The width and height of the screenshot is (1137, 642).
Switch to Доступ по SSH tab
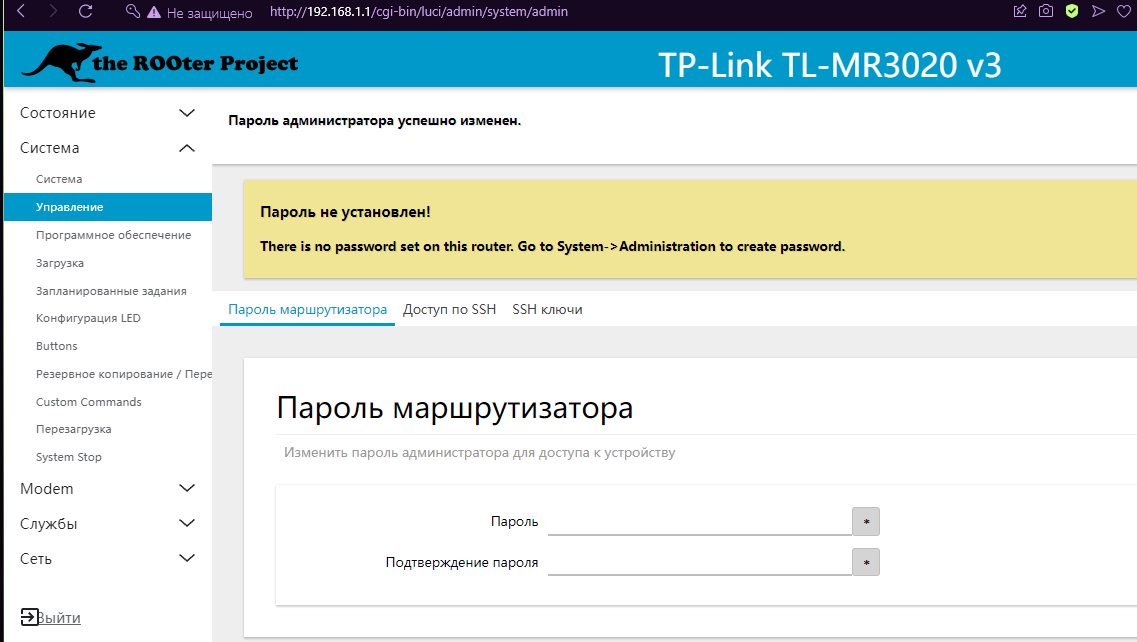tap(450, 309)
